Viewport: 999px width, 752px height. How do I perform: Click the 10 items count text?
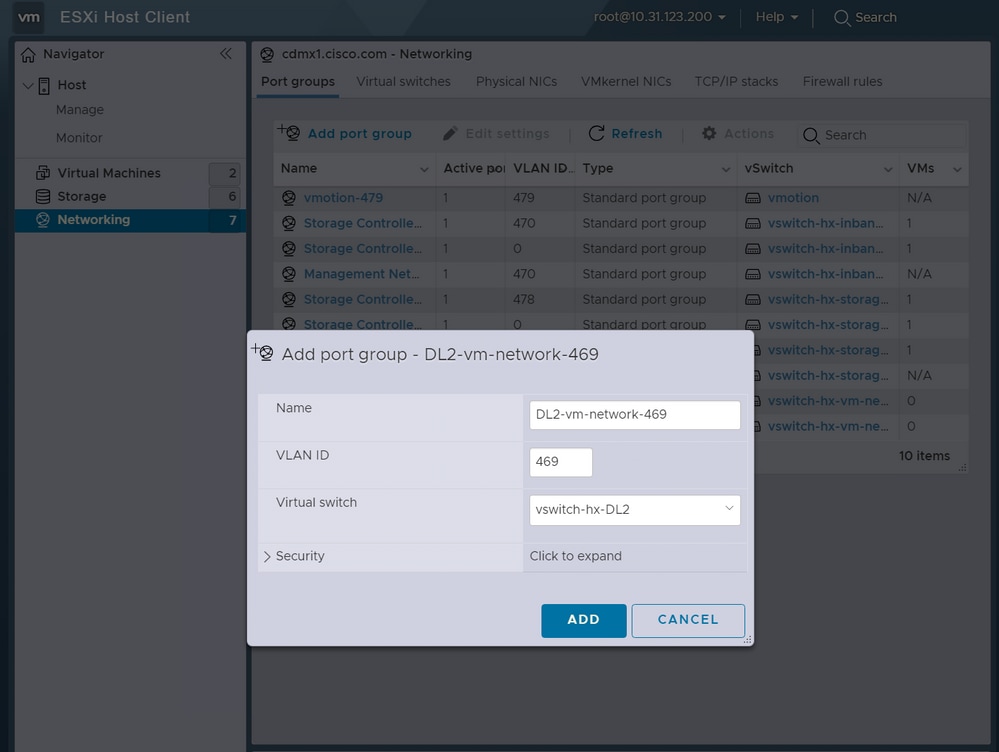[x=924, y=456]
